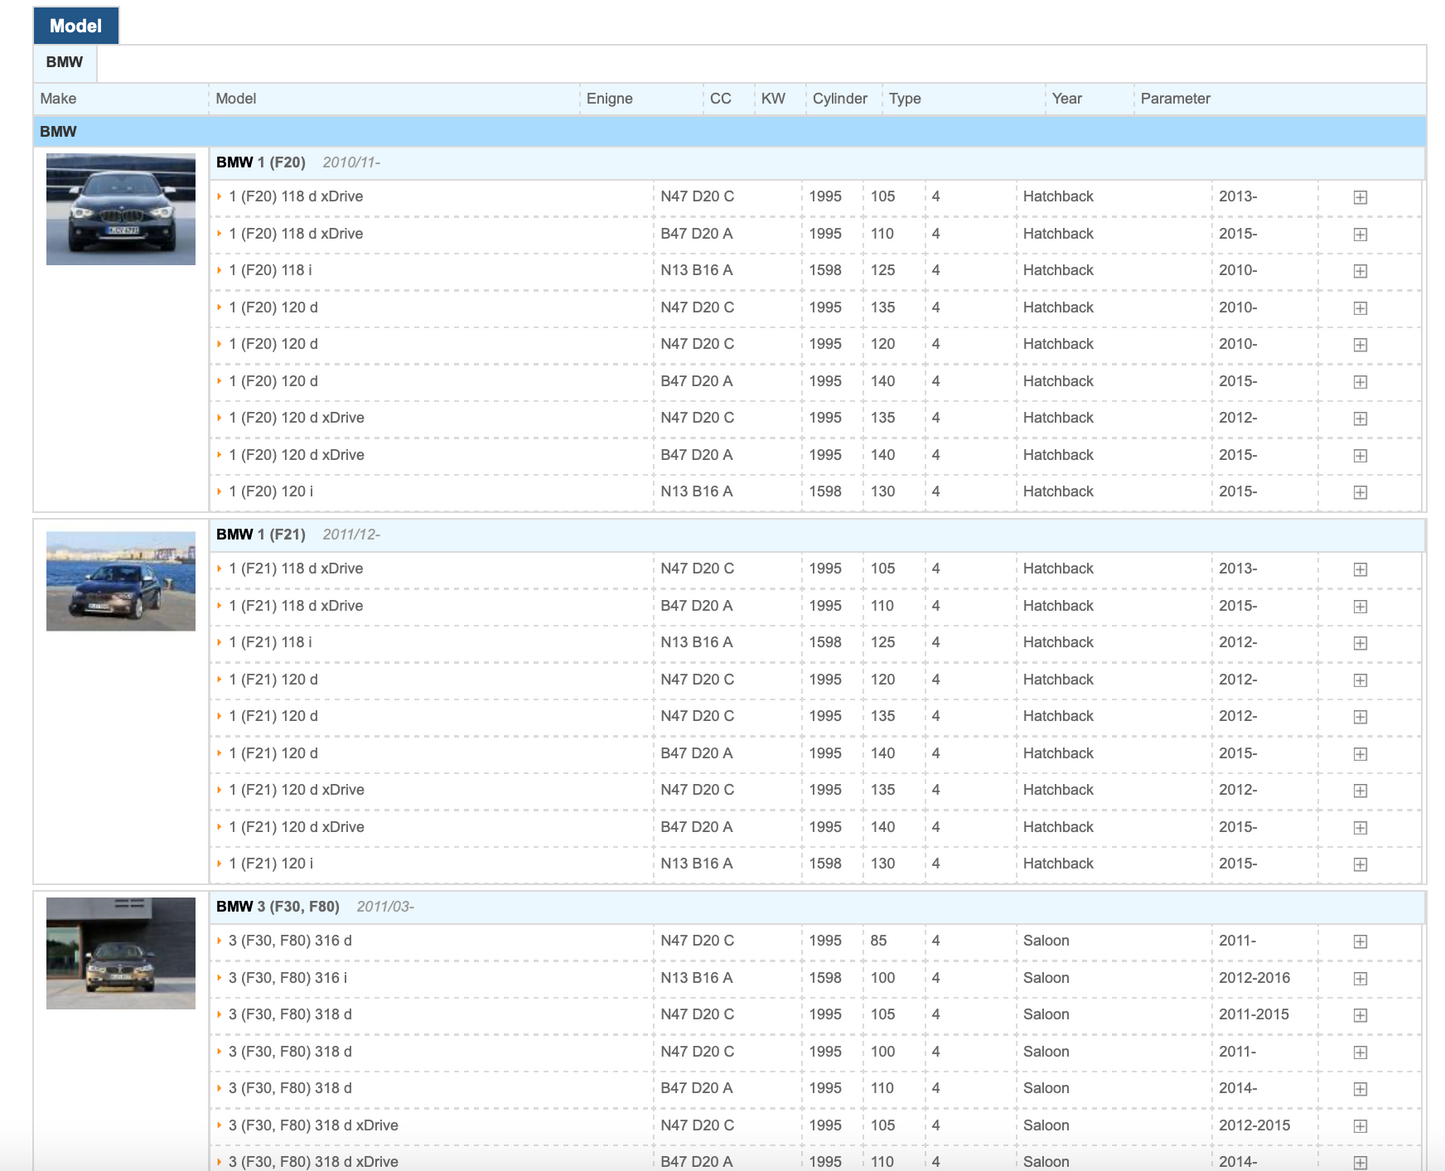This screenshot has height=1171, width=1445.
Task: Click the Enigne column header
Action: coord(610,98)
